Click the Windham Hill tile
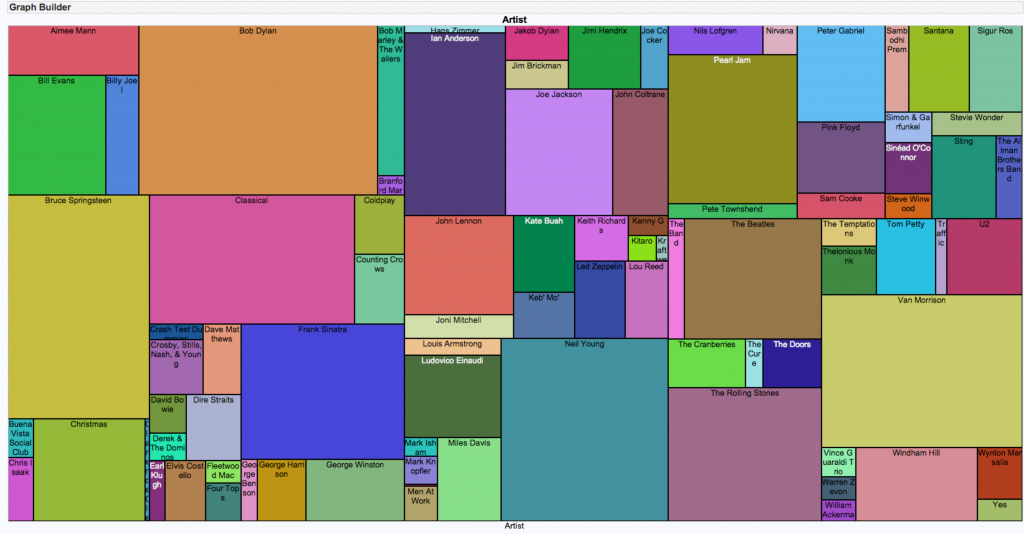Screen dimensions: 1024x534 916,484
